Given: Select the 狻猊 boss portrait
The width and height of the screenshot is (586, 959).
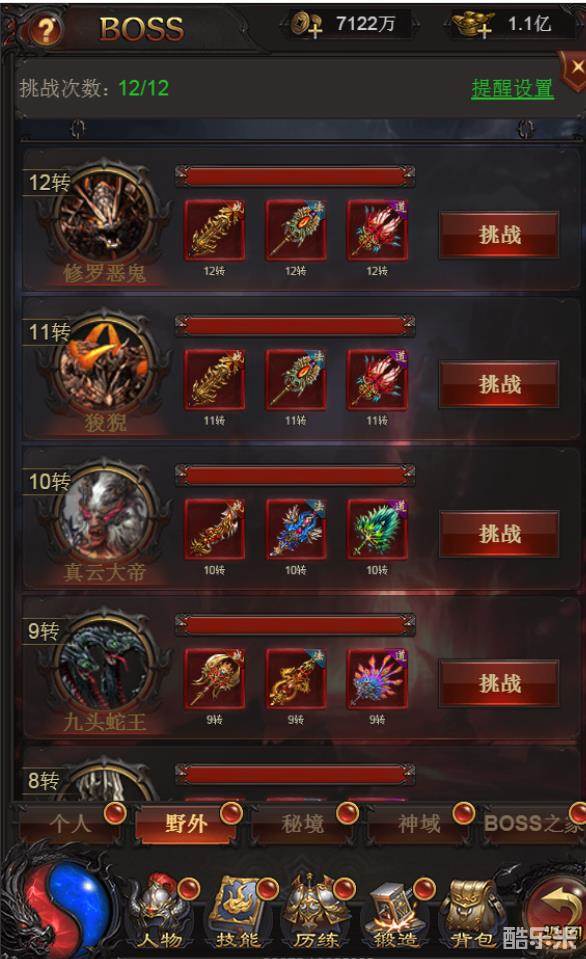Looking at the screenshot, I should coord(104,367).
